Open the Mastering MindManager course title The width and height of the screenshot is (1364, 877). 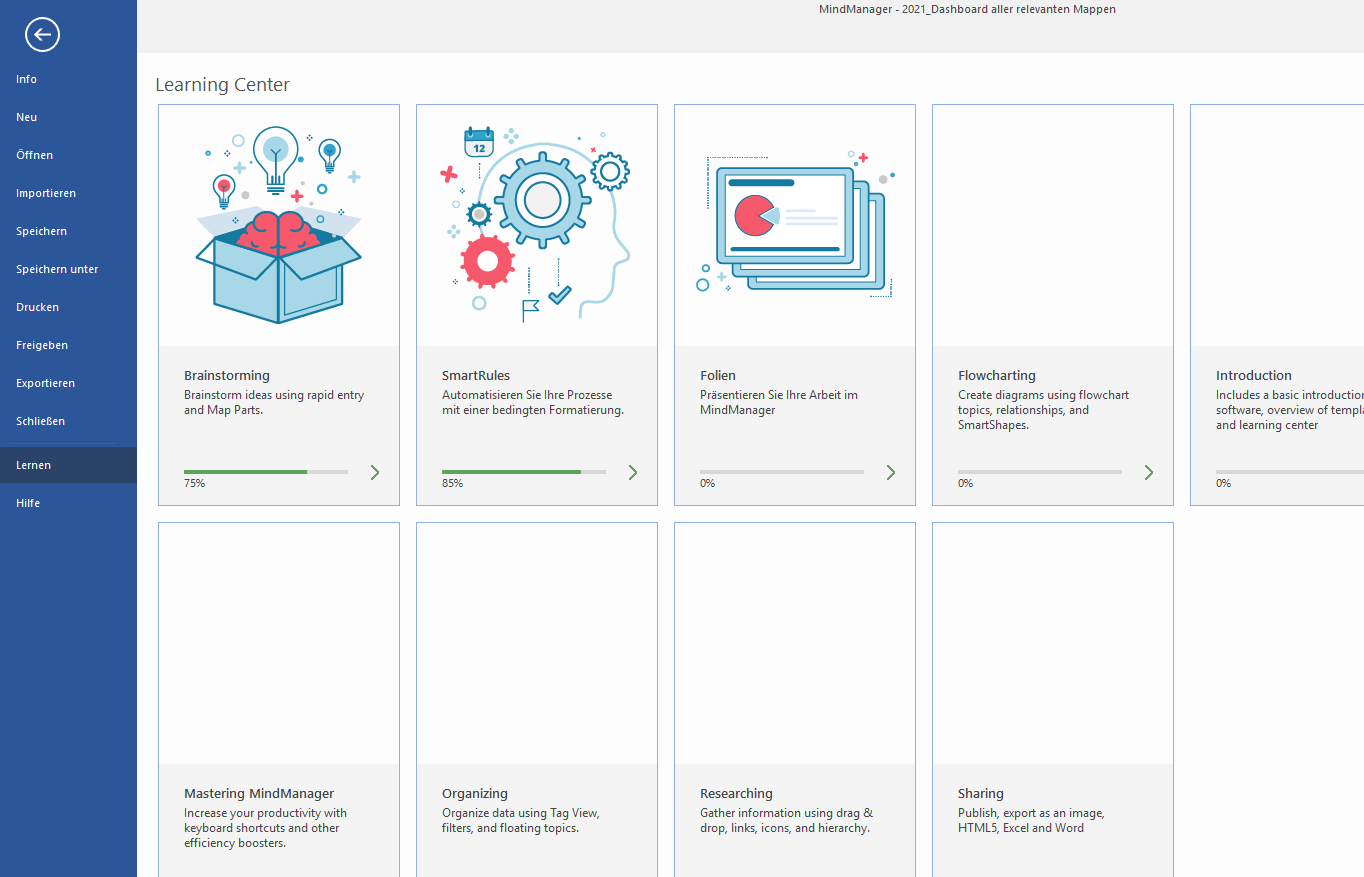pyautogui.click(x=259, y=793)
